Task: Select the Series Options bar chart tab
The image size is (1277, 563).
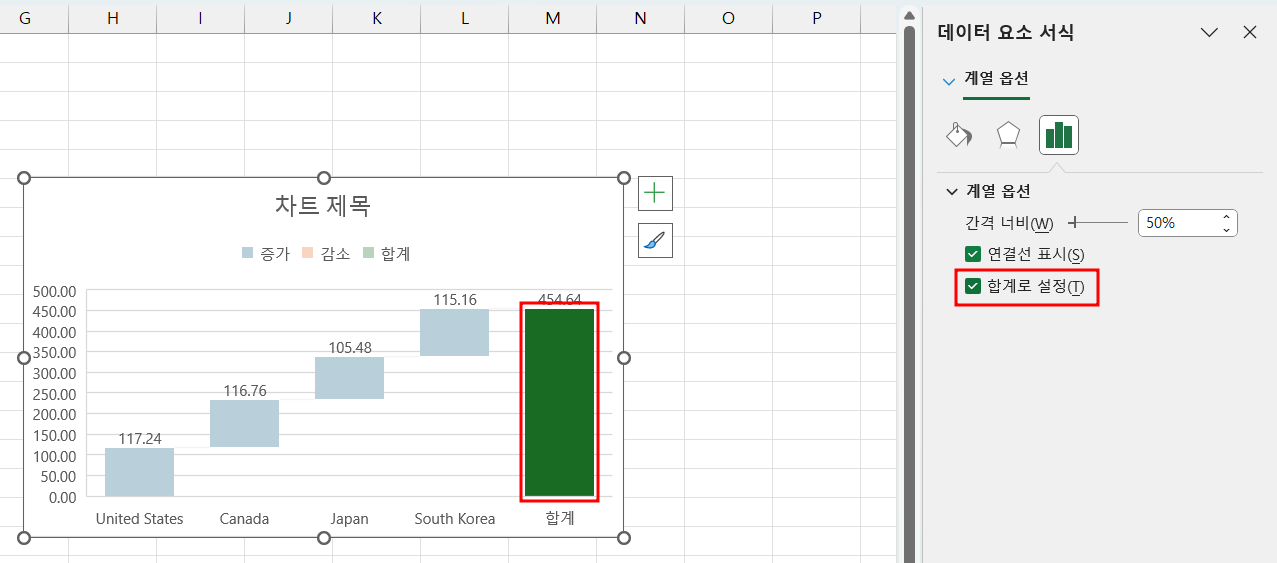Action: tap(1059, 135)
